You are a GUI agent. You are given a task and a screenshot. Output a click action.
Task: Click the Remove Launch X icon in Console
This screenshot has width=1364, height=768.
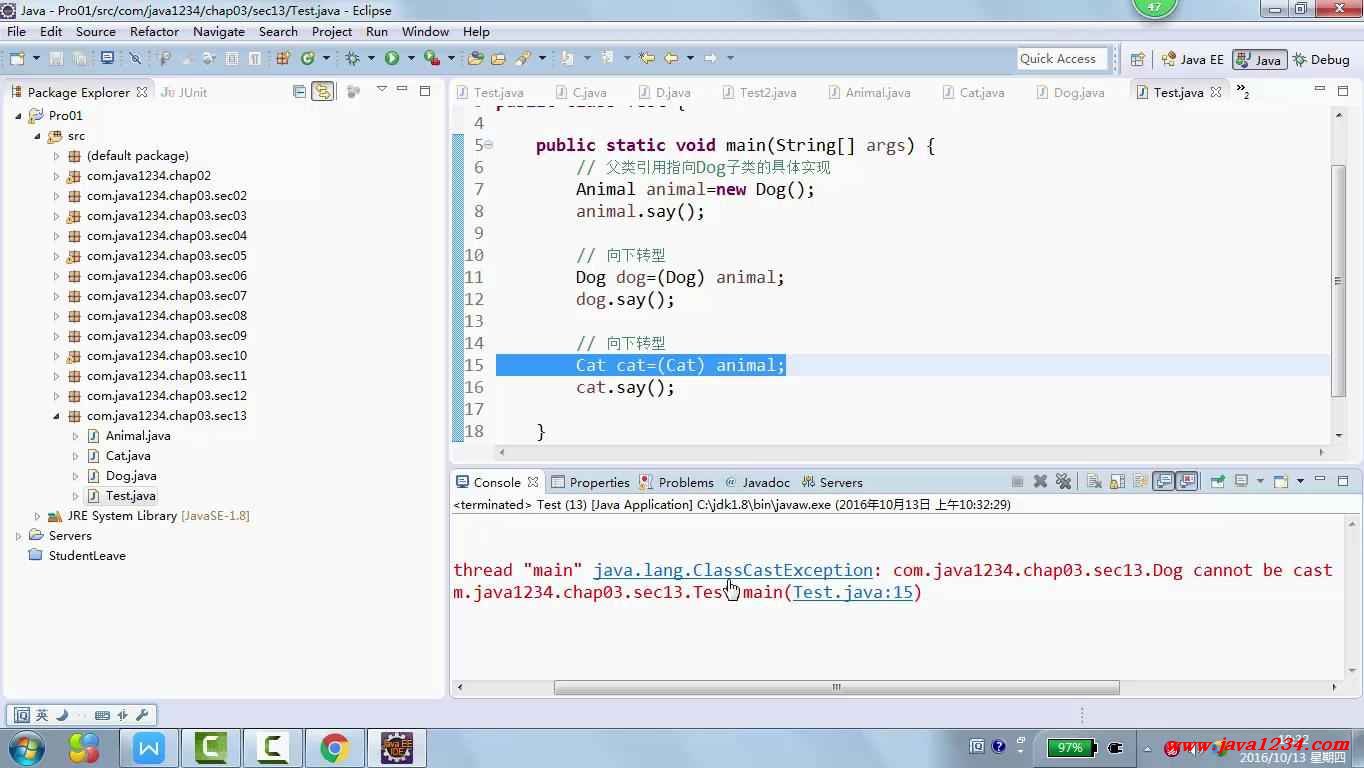click(1040, 481)
